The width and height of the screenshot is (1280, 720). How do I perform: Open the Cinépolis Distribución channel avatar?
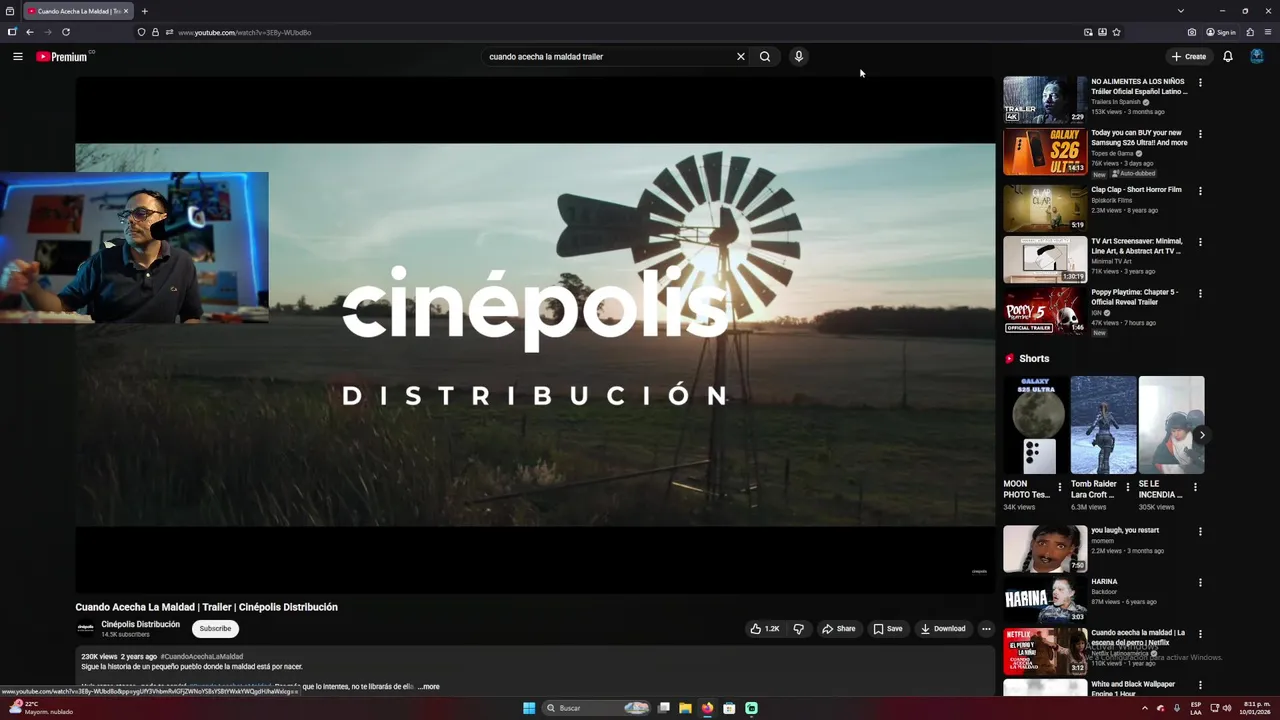[86, 629]
